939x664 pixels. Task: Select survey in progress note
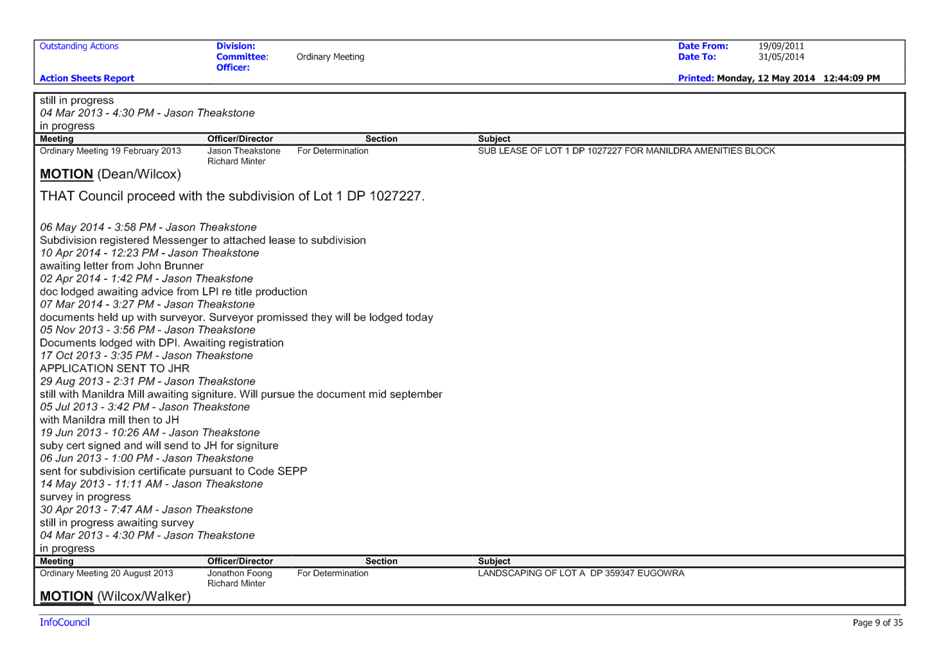85,498
